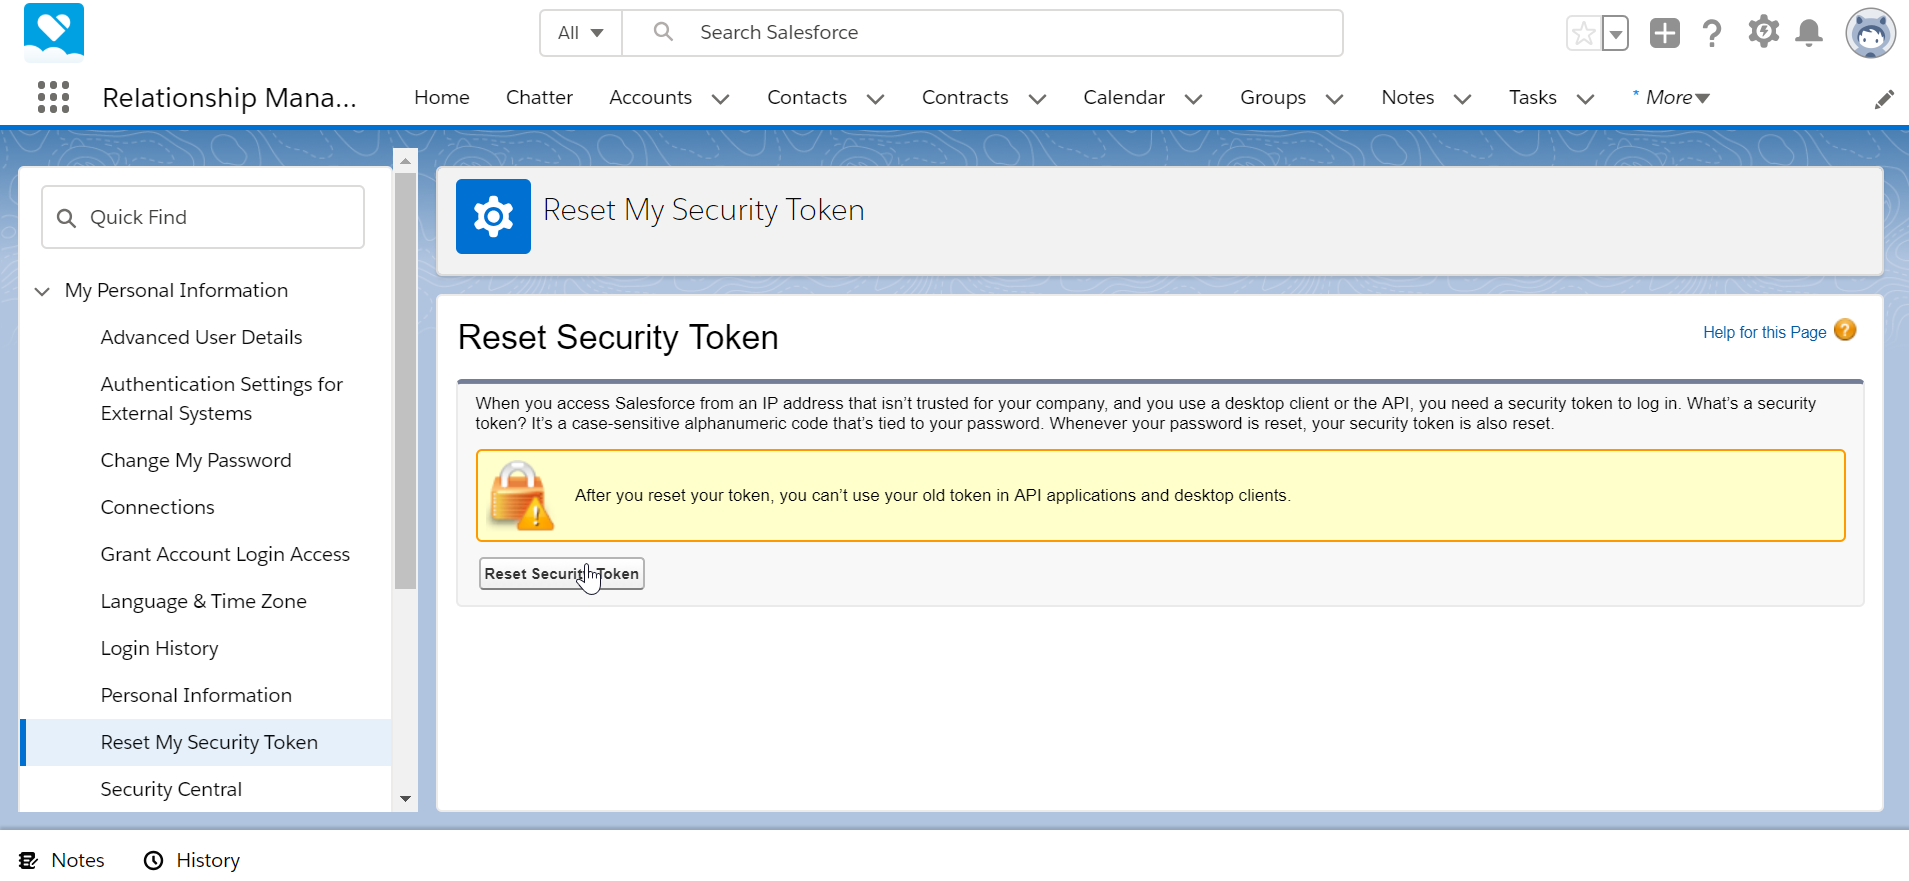This screenshot has height=881, width=1909.
Task: Open the Calendar tab
Action: 1124,97
